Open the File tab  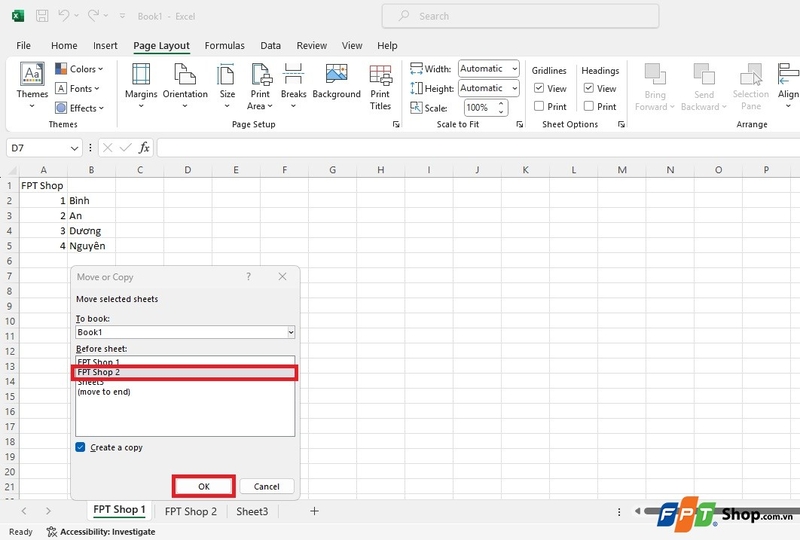pos(23,45)
